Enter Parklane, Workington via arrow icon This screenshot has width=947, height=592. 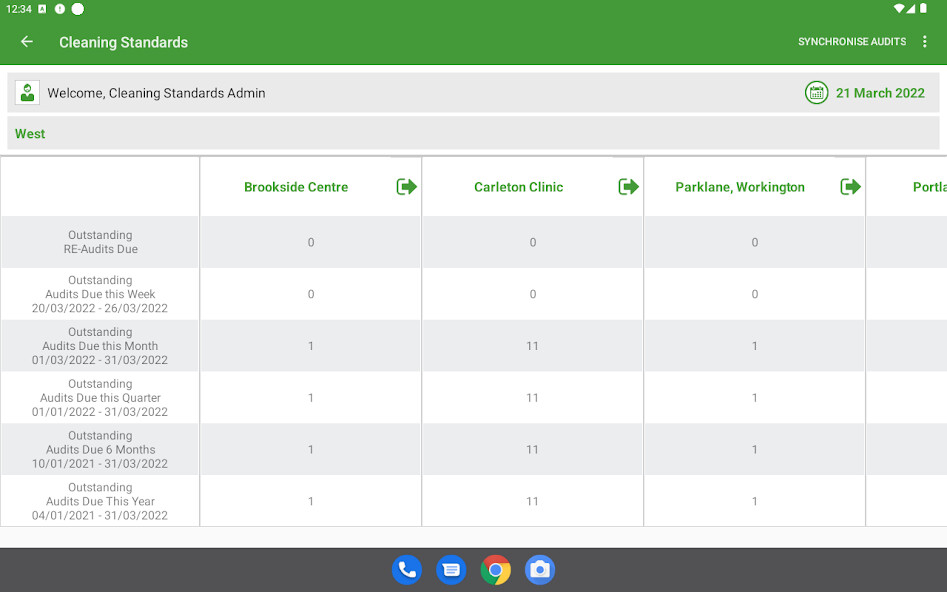pos(850,187)
